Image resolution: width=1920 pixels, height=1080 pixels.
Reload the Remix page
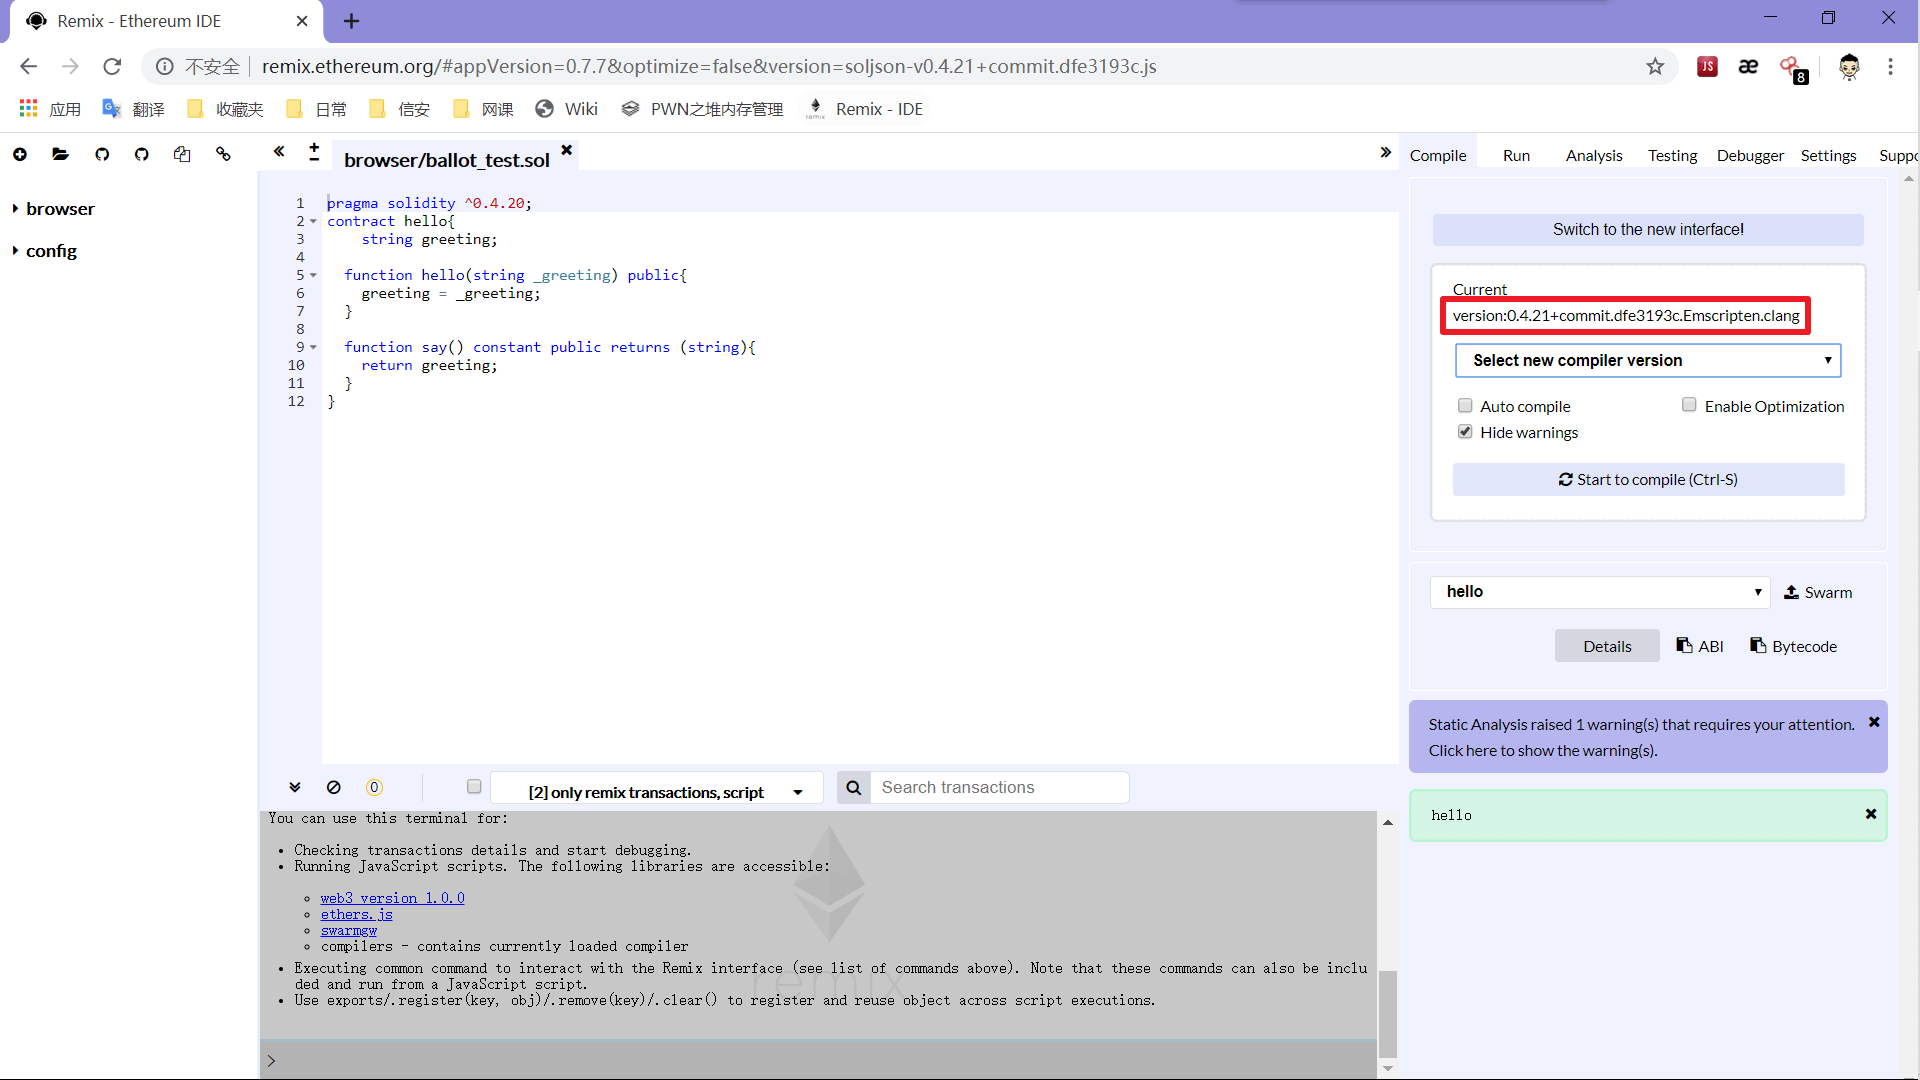click(112, 66)
